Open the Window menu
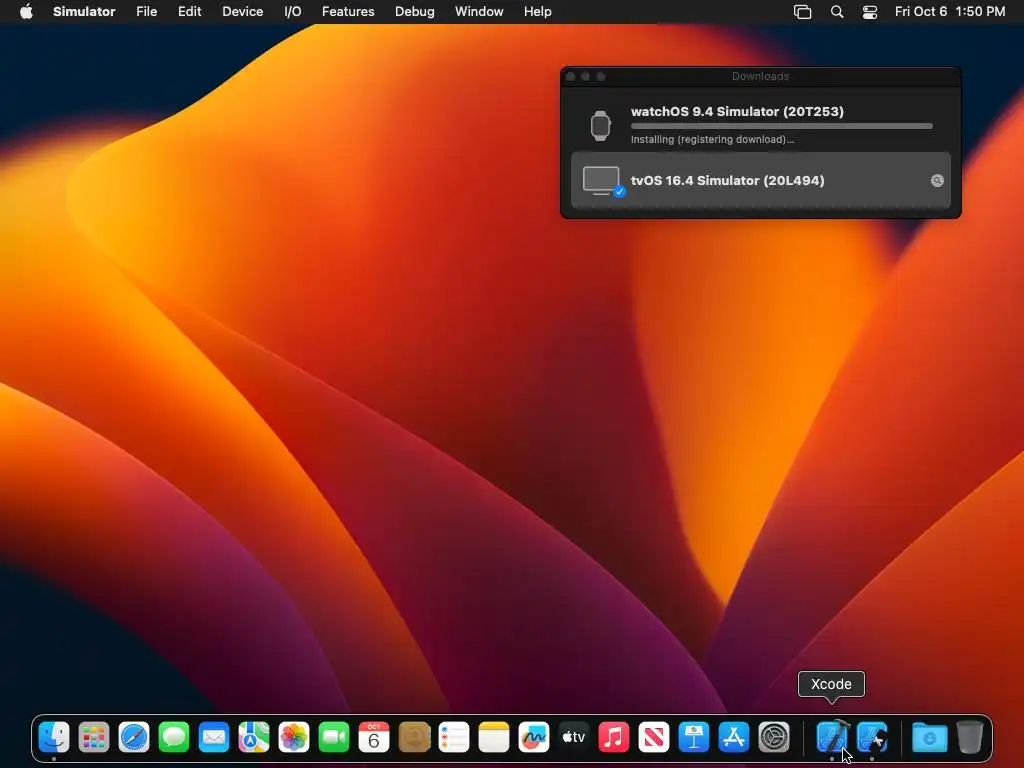The height and width of the screenshot is (768, 1024). click(479, 12)
